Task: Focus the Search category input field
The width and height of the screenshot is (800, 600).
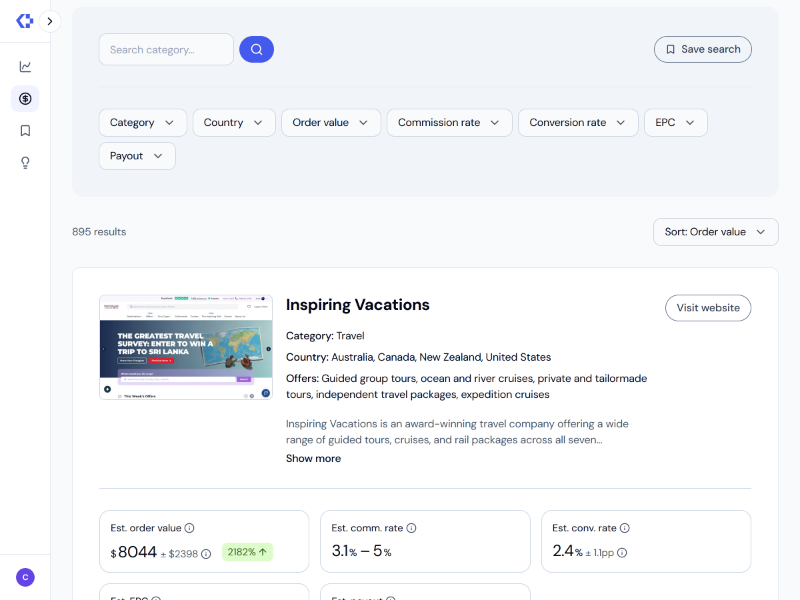Action: [166, 49]
